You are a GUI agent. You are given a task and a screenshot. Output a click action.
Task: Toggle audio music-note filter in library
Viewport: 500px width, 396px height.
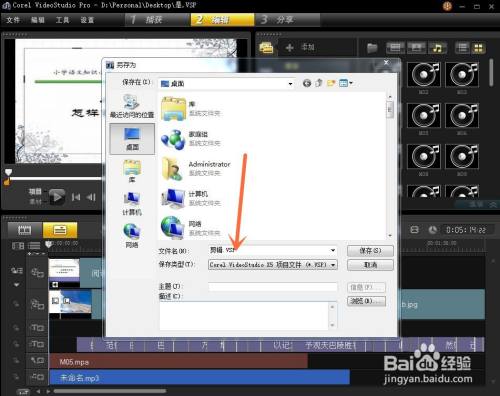tap(437, 48)
